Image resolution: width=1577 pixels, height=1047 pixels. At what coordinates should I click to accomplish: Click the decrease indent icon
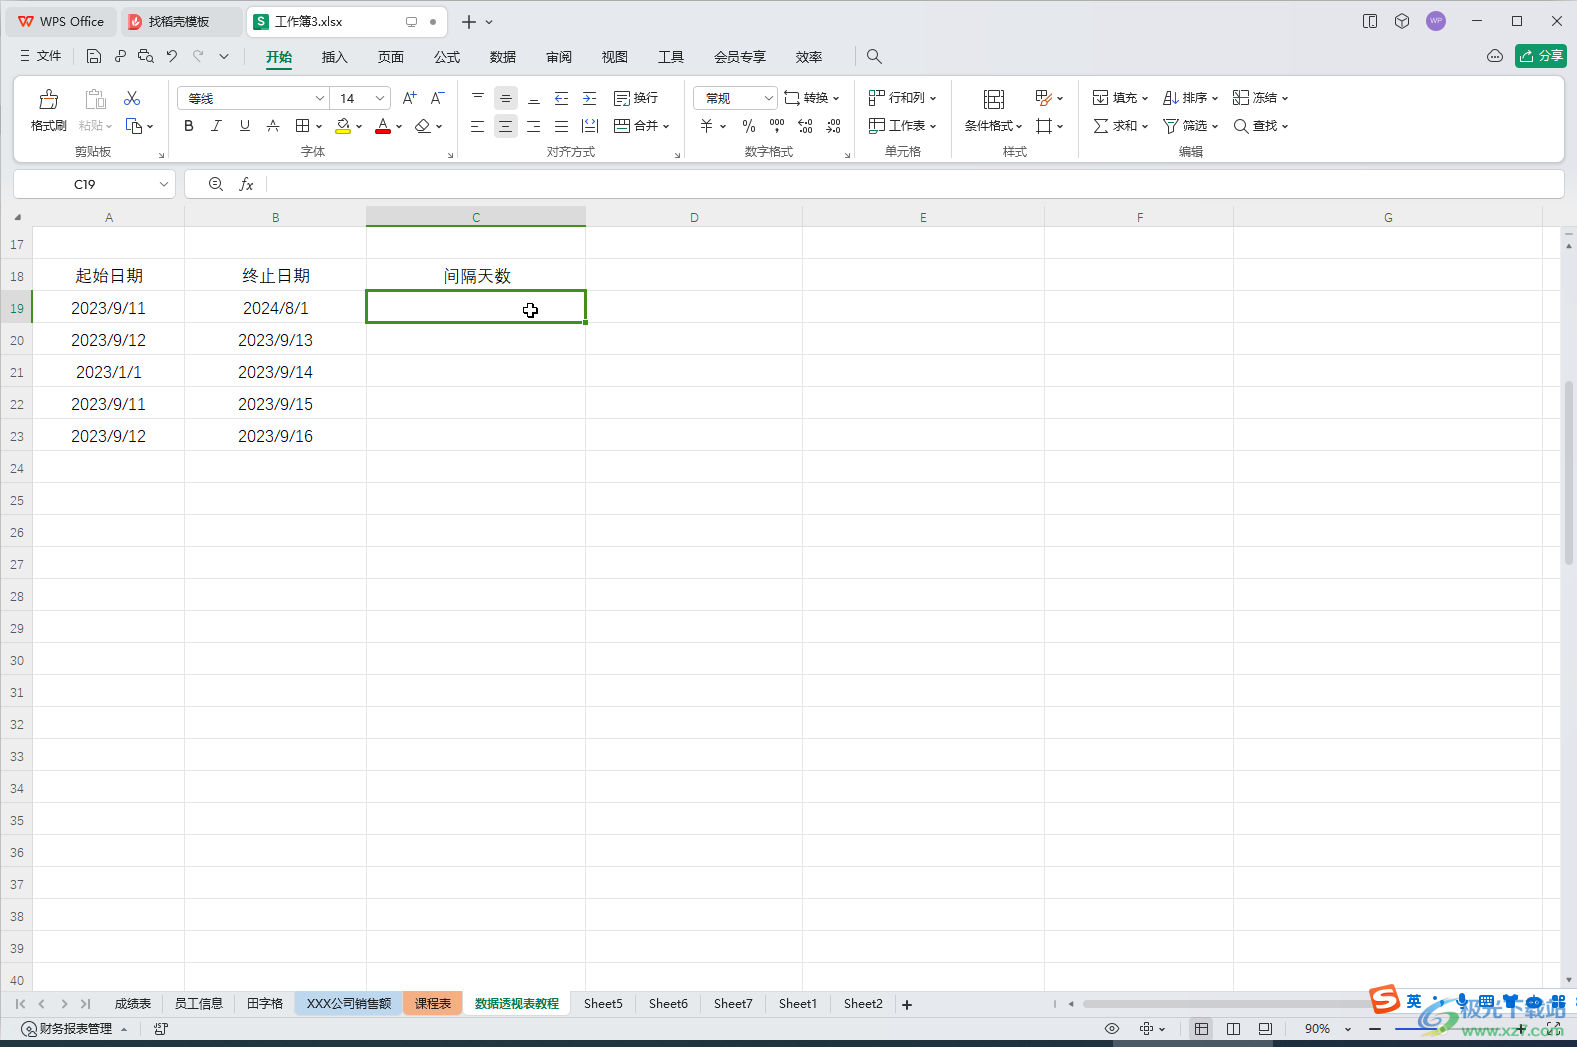[562, 98]
